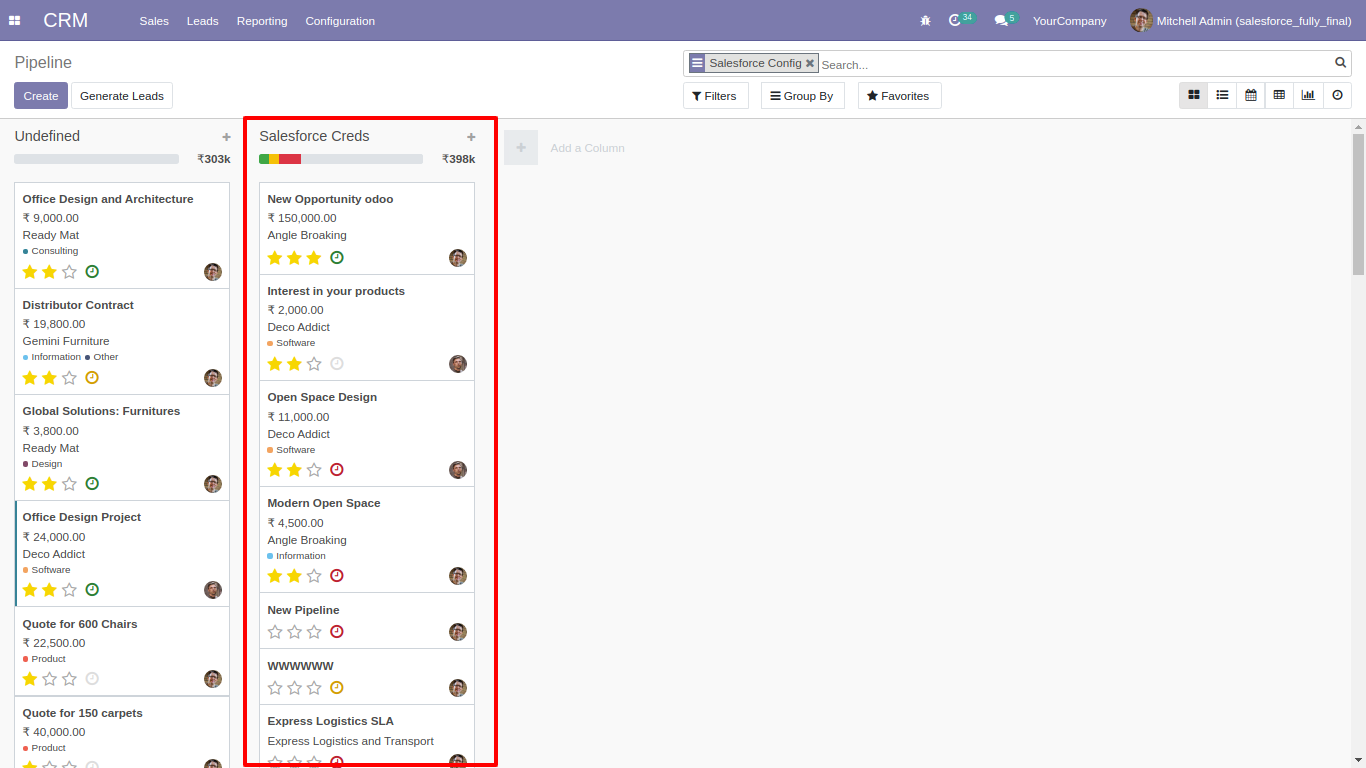Click the search magnifier icon
This screenshot has width=1366, height=768.
click(1341, 63)
